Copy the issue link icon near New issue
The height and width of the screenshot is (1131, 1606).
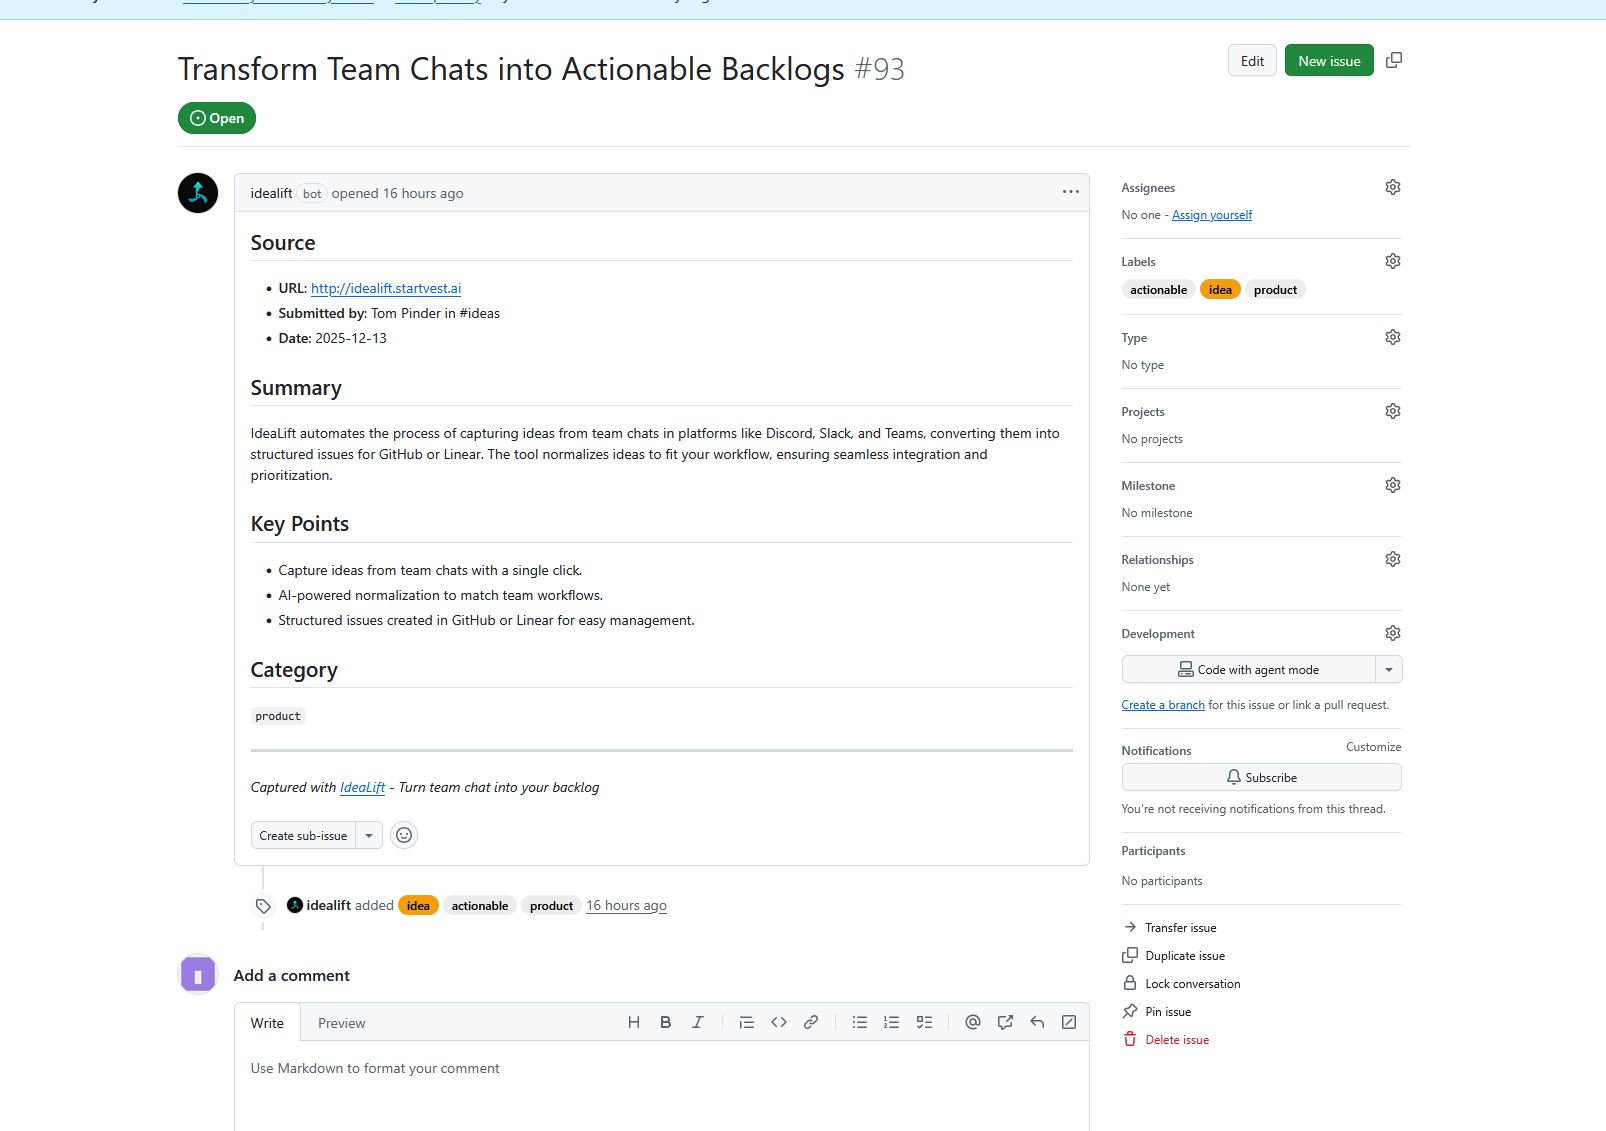coord(1394,60)
